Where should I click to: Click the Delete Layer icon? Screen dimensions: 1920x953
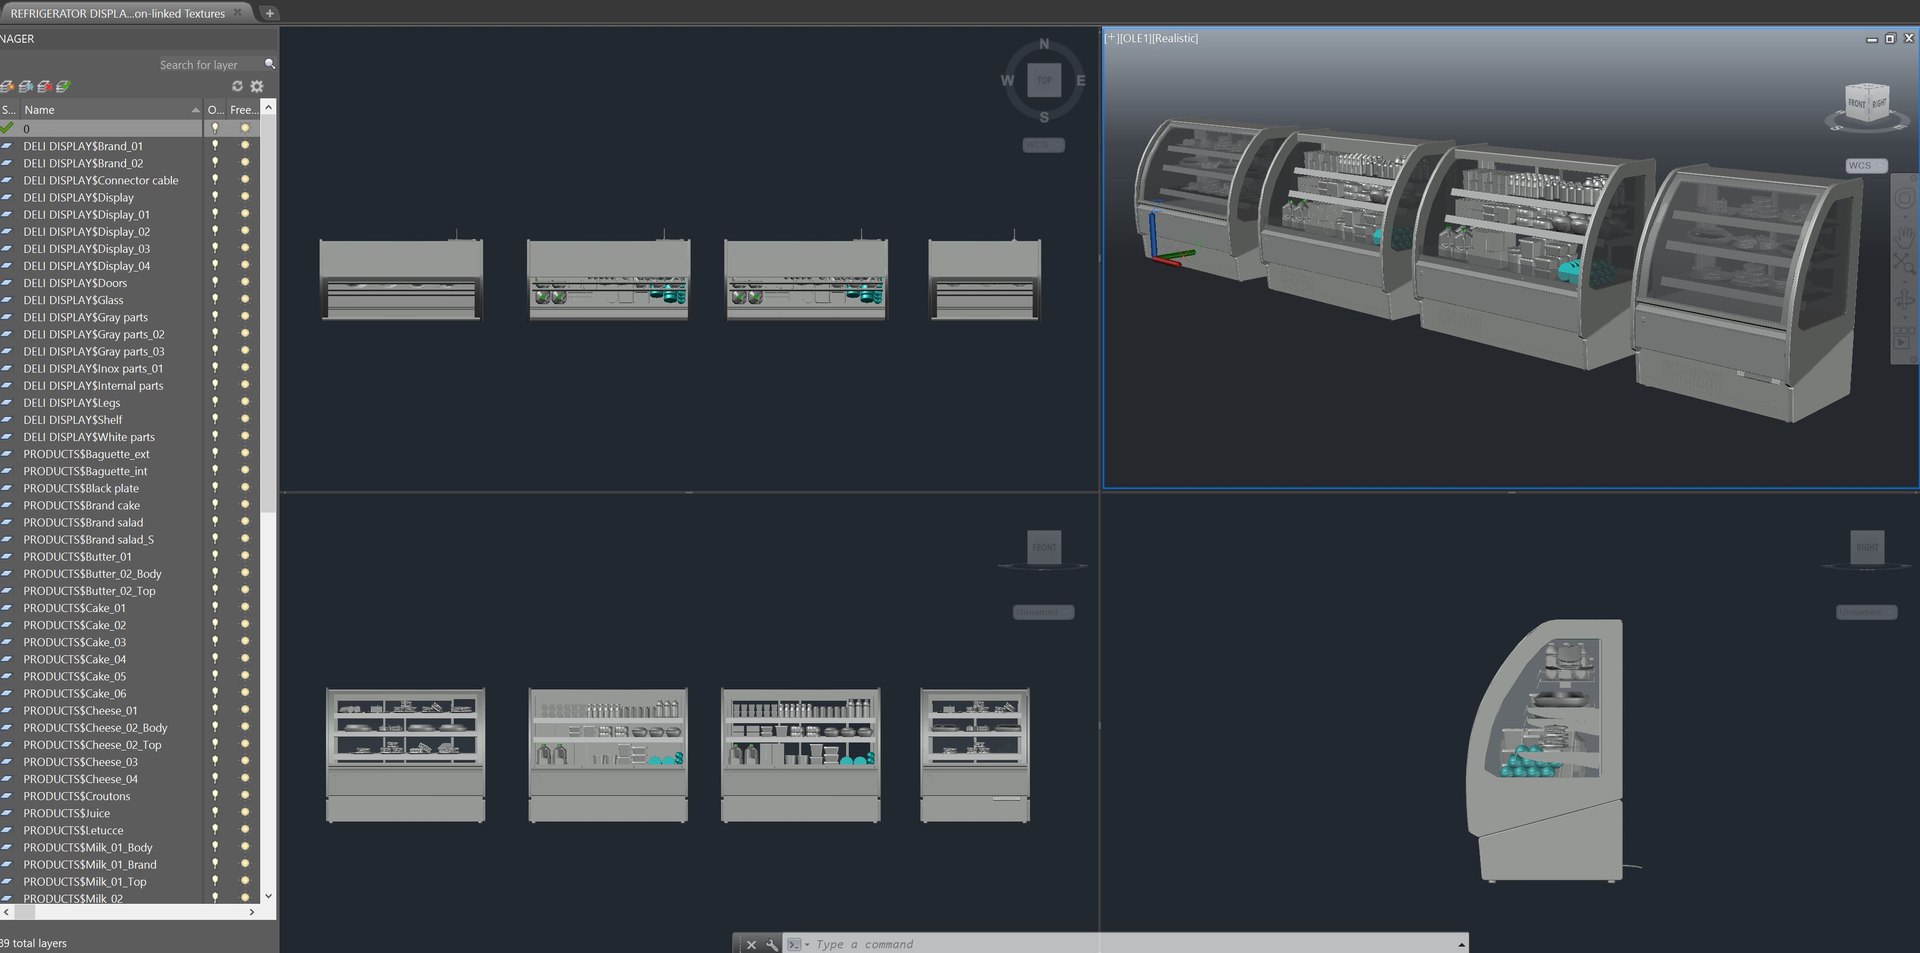pyautogui.click(x=44, y=87)
